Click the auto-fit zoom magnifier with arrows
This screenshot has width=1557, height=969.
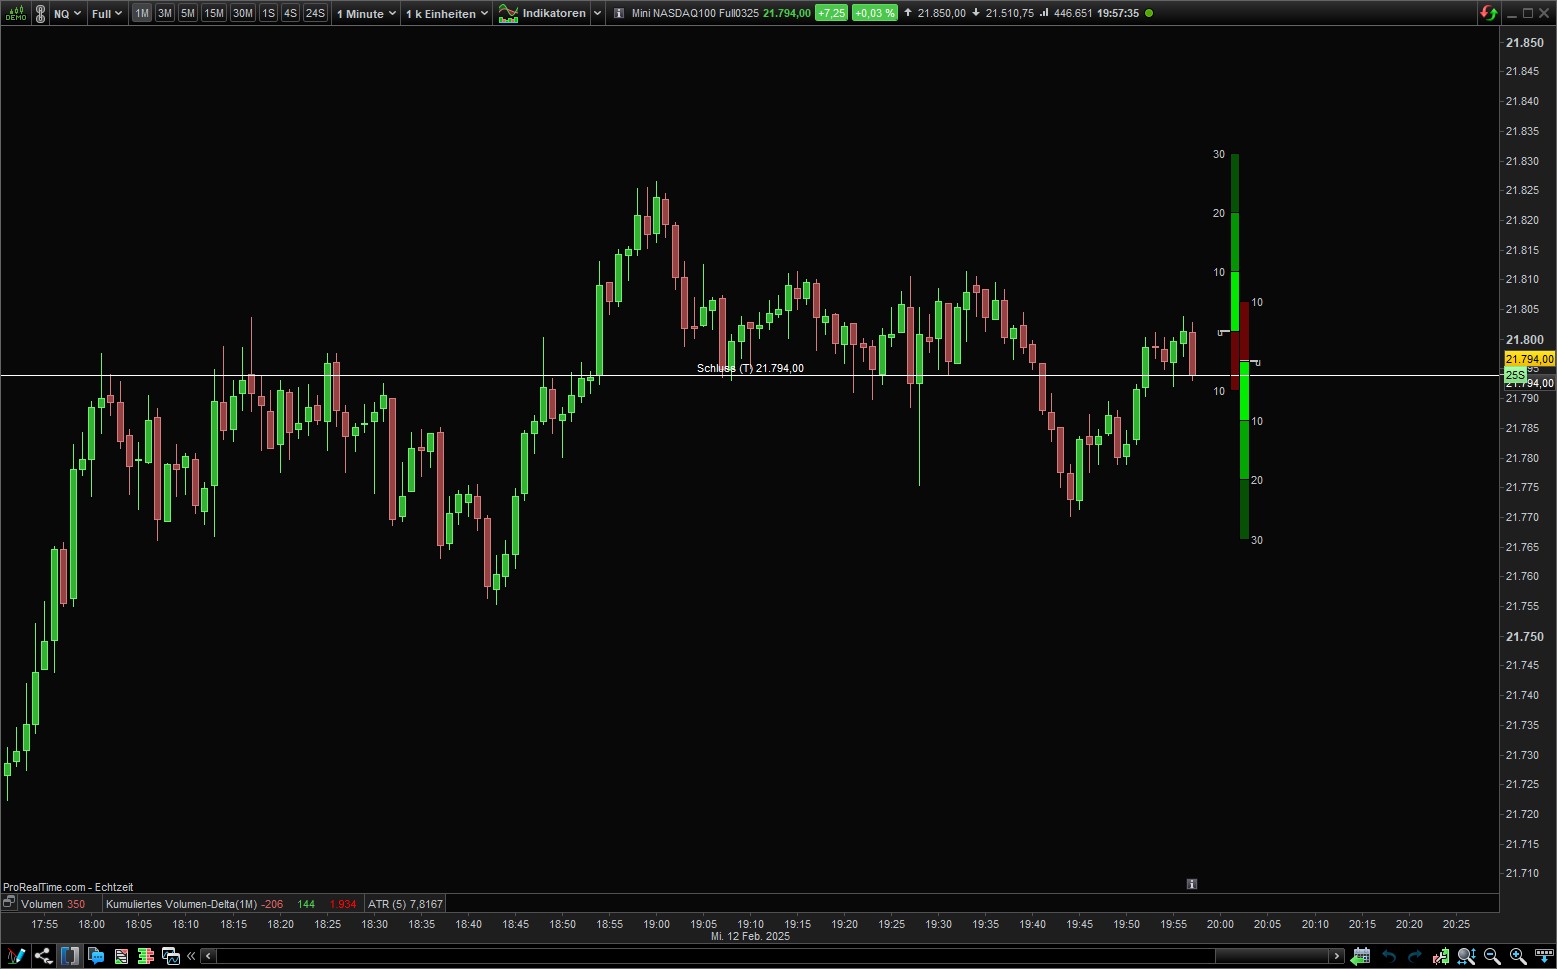pos(1466,956)
